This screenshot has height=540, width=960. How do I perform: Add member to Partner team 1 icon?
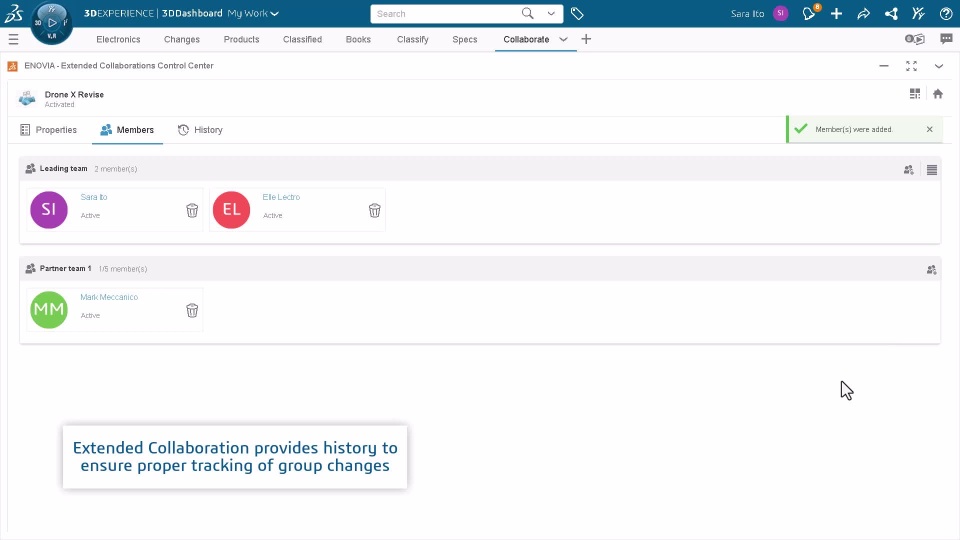click(932, 269)
